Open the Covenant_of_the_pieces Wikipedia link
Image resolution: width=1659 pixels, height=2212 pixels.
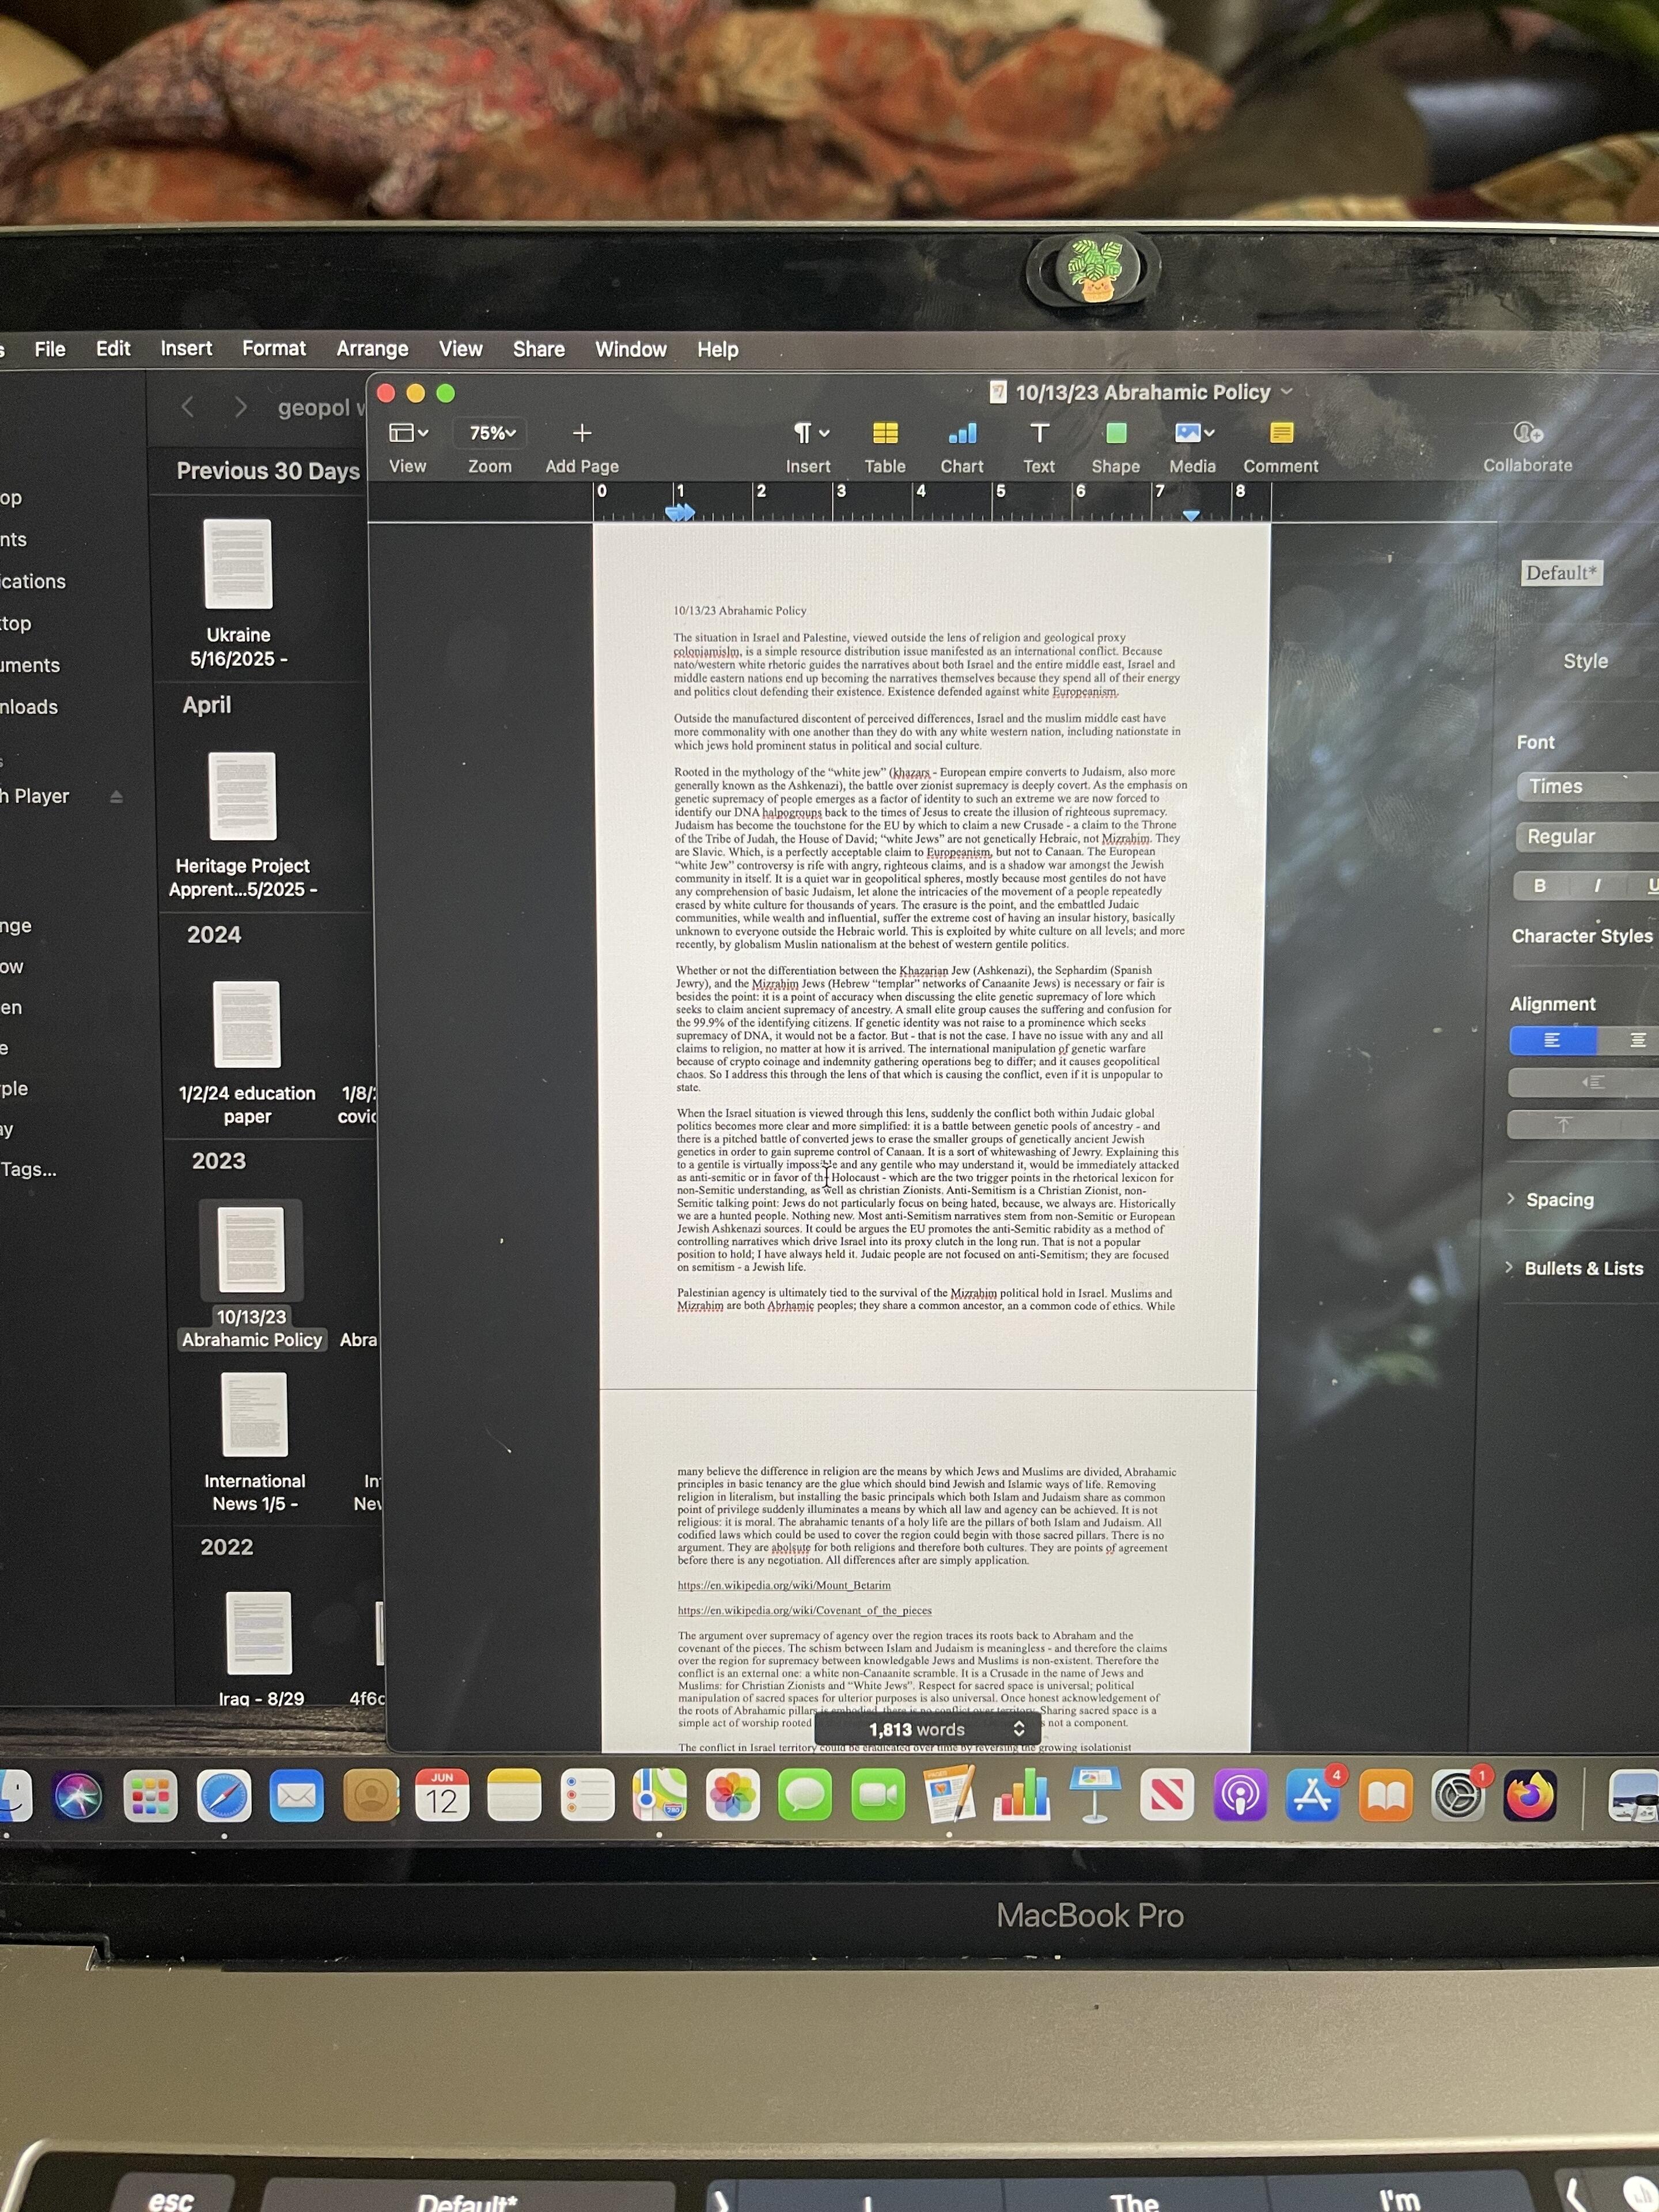coord(804,1610)
